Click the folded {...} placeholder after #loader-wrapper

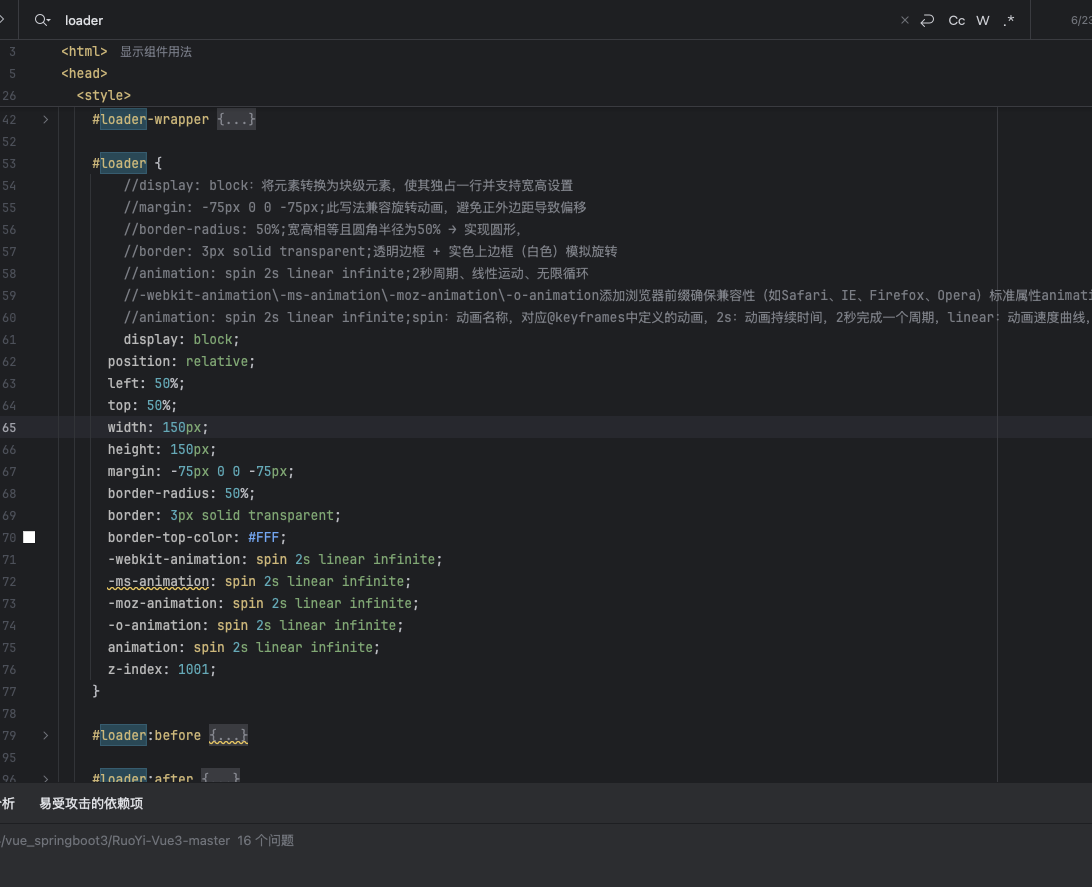pos(236,120)
